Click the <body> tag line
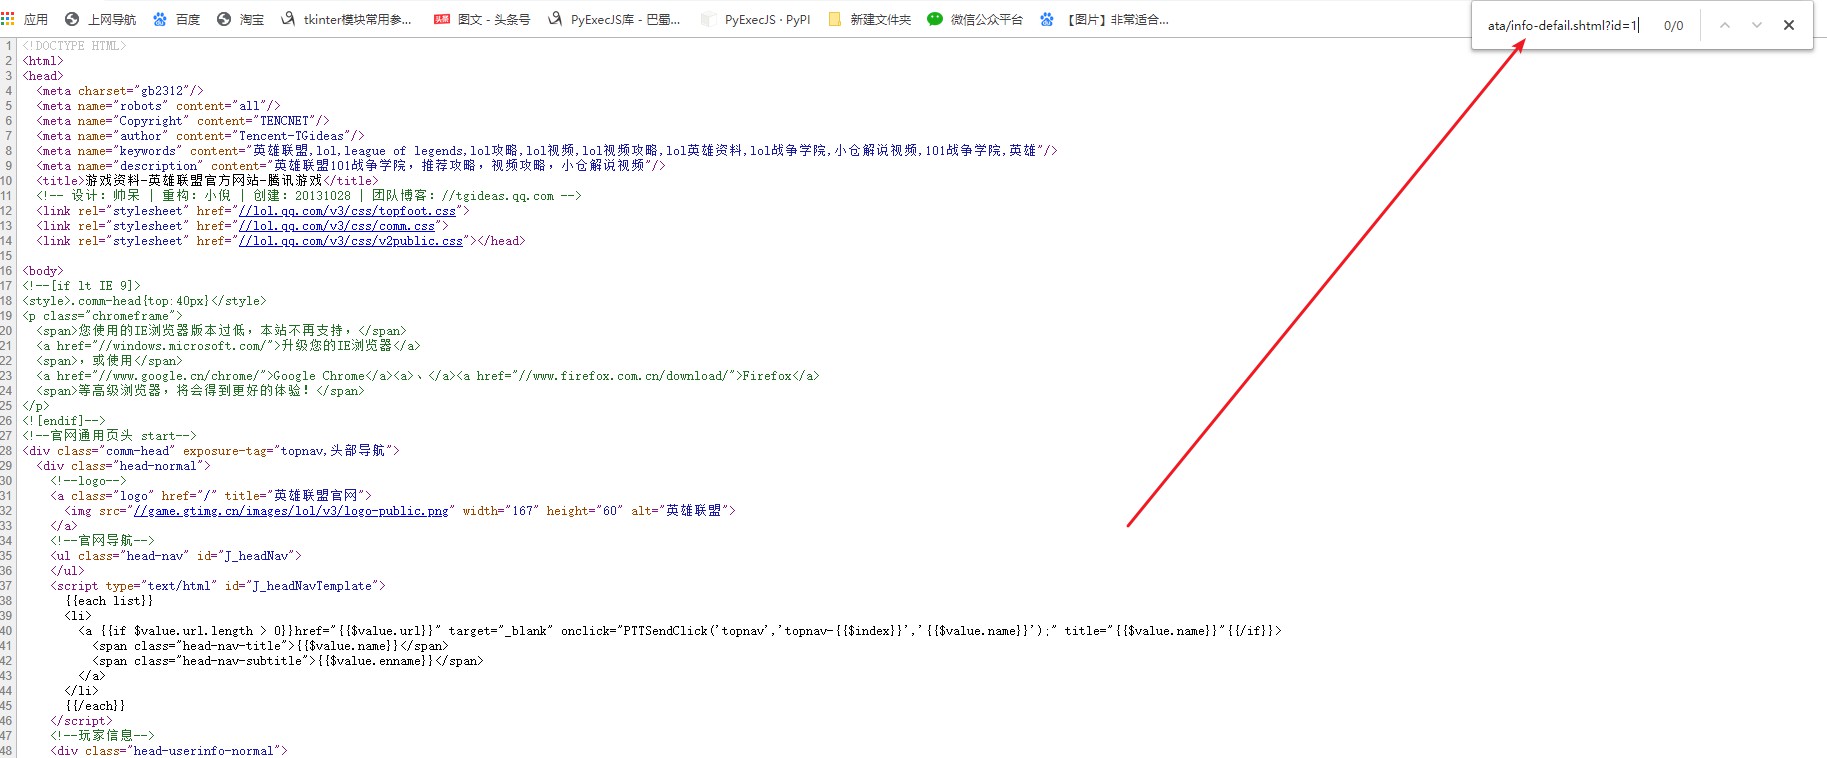The image size is (1827, 758). 43,271
